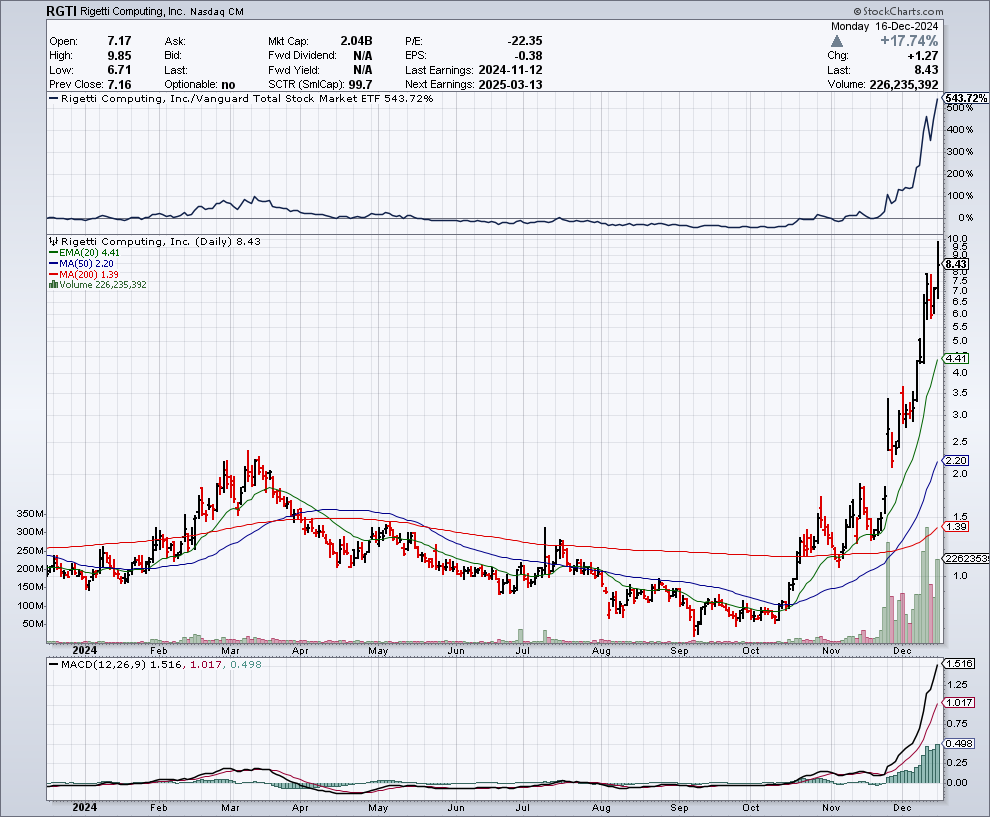
Task: Click the Chg value +1.27
Action: [922, 56]
